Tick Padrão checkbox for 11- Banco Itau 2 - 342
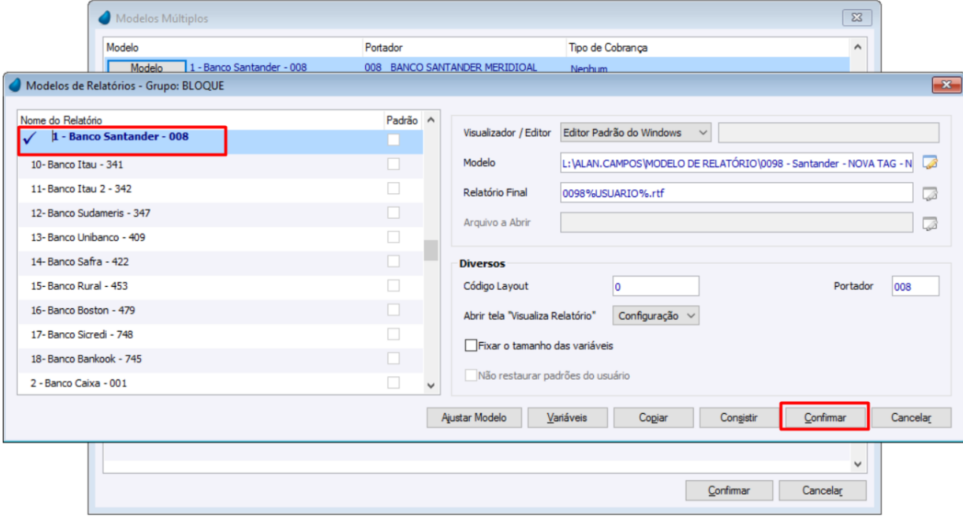Viewport: 963px width, 517px height. [x=393, y=189]
